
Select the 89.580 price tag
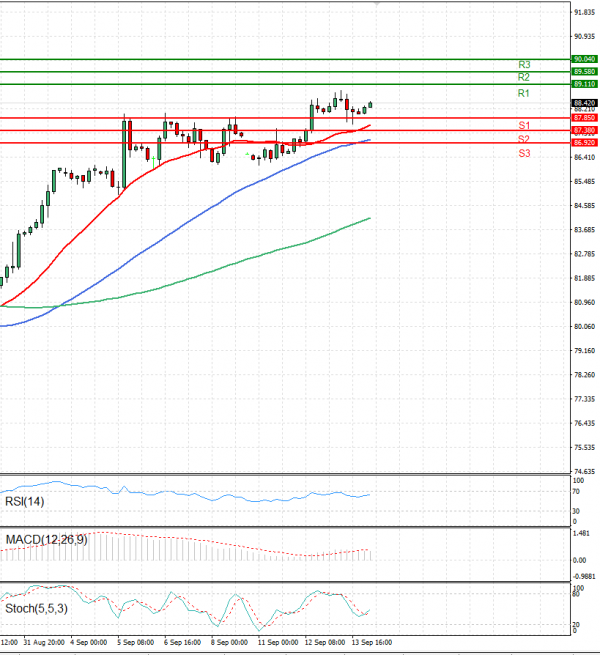pos(585,72)
